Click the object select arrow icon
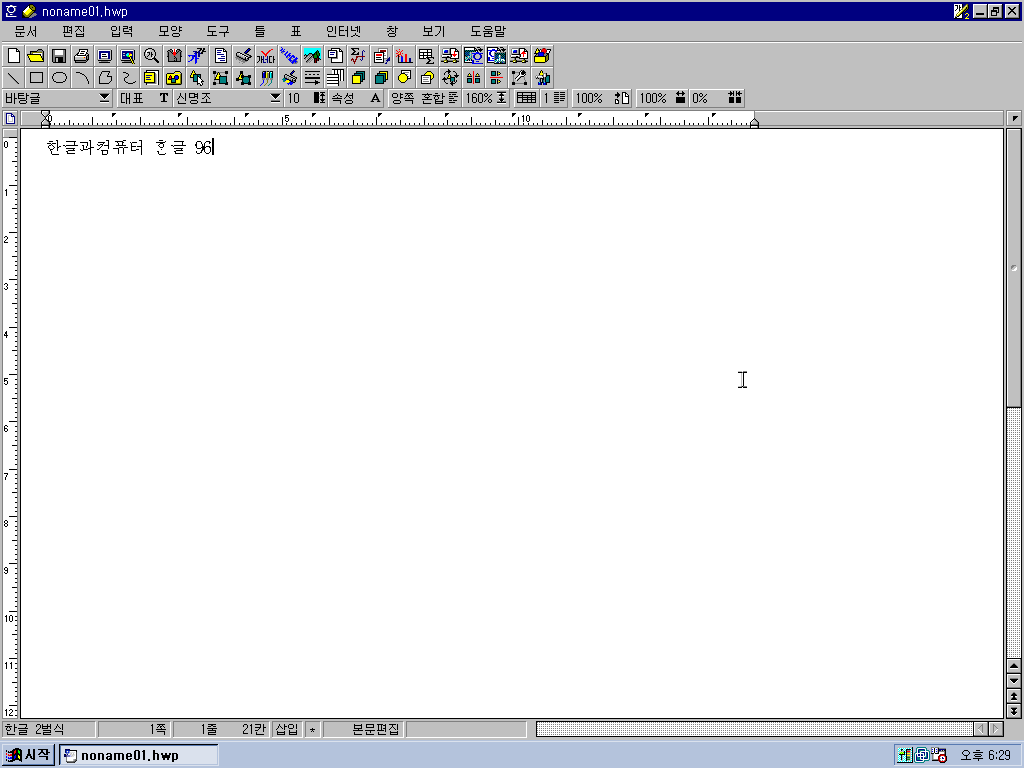Screen dimensions: 1024x768 click(197, 78)
